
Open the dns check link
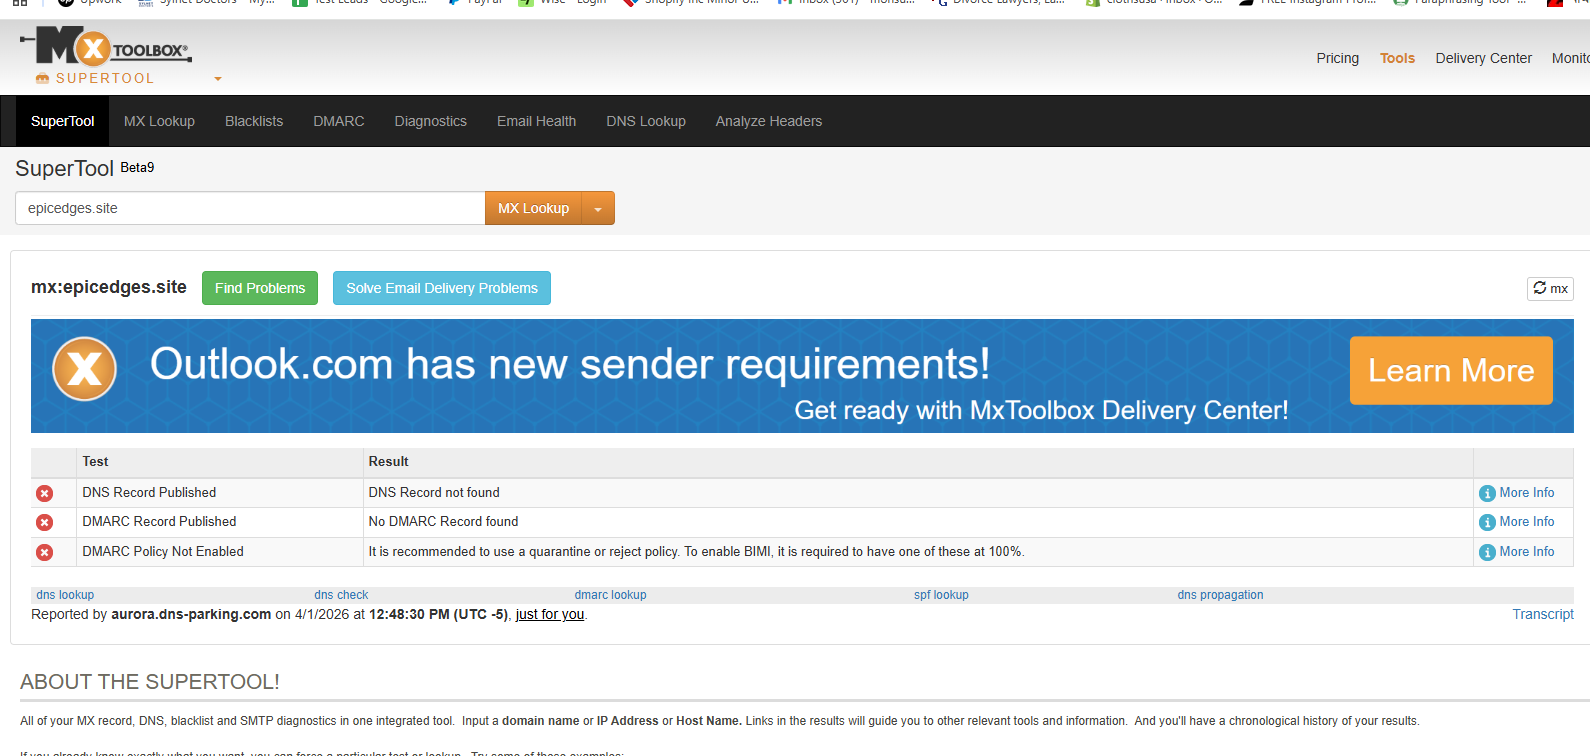click(x=341, y=595)
